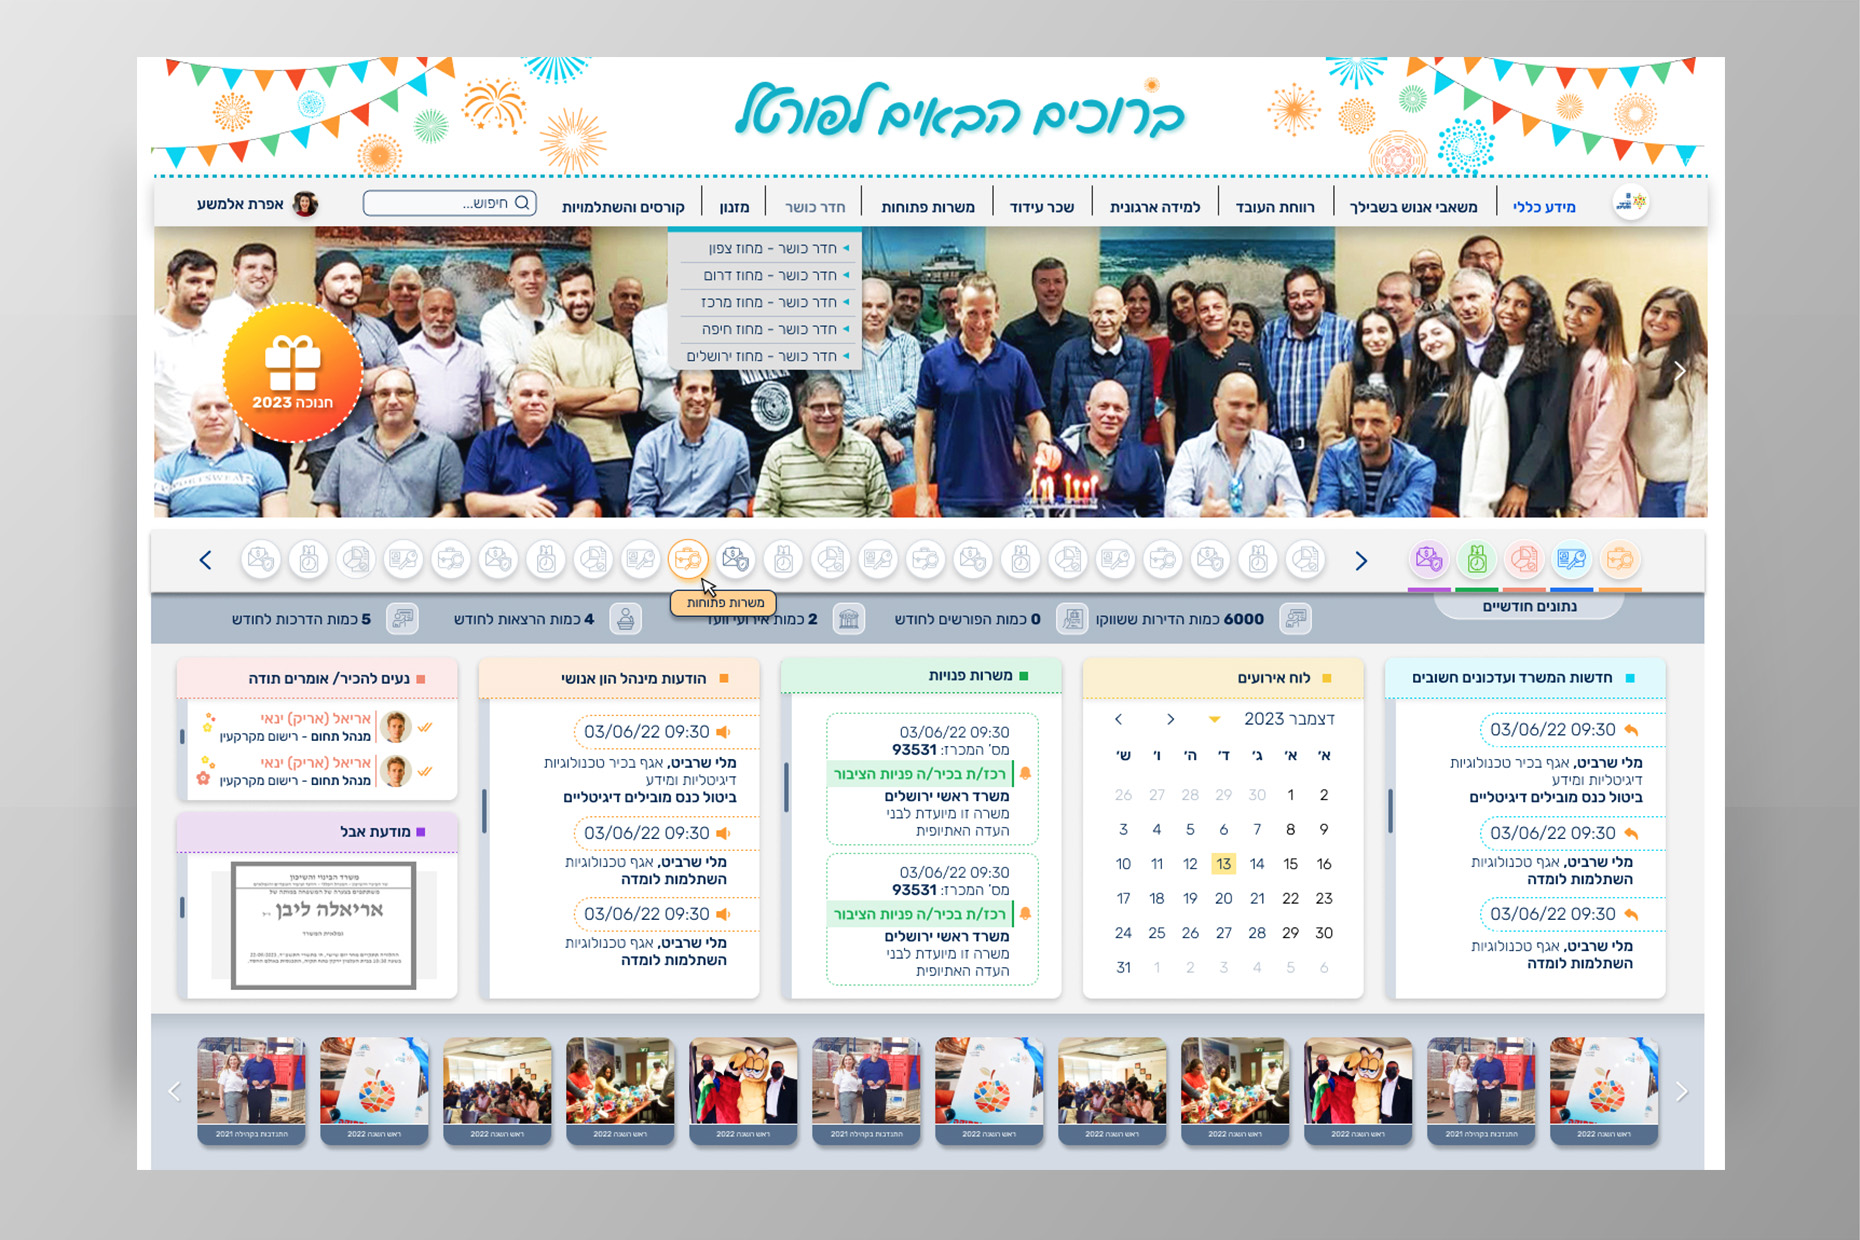1860x1240 pixels.
Task: Select day 13 in the events calendar
Action: (x=1223, y=864)
